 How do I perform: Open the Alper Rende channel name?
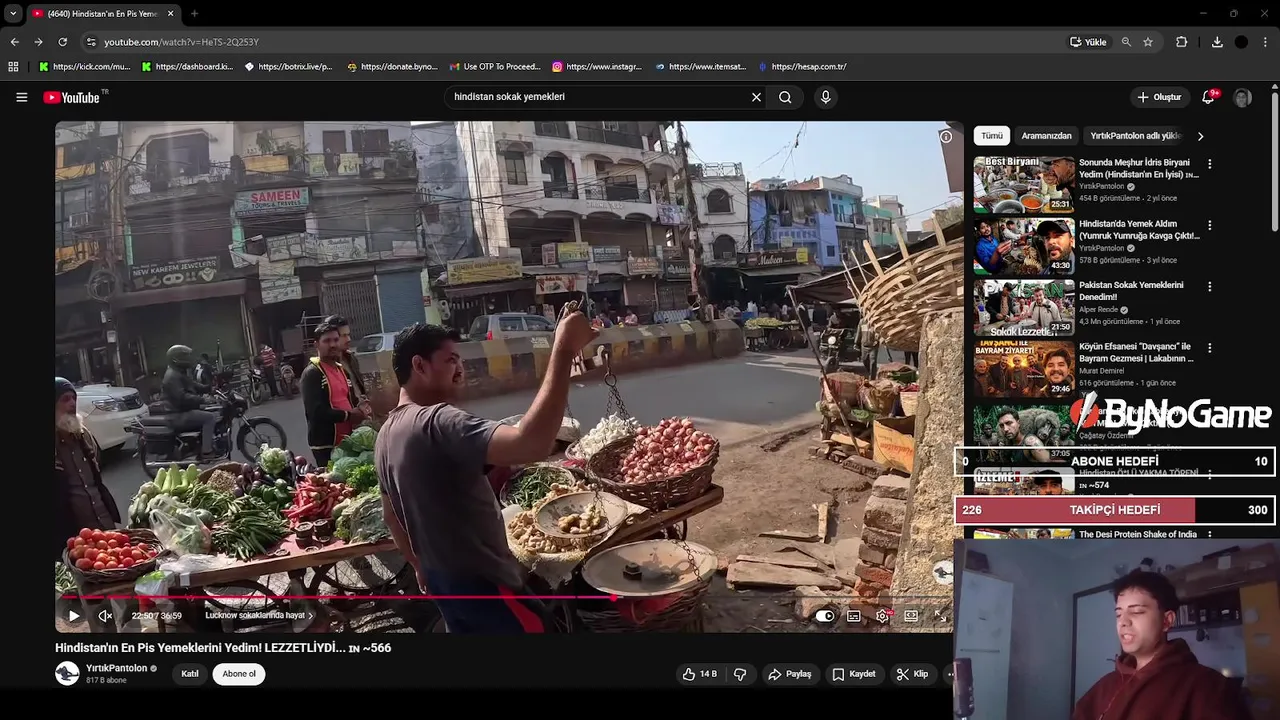pyautogui.click(x=1099, y=310)
